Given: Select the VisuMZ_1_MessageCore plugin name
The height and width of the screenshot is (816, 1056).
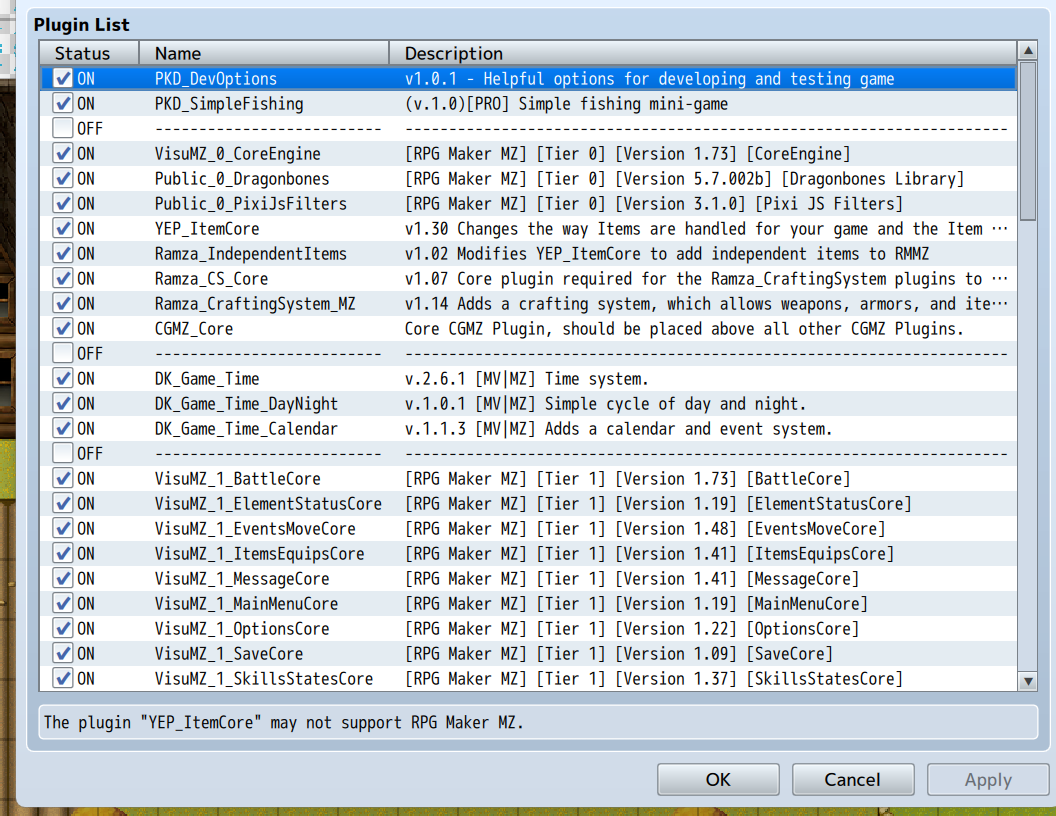Looking at the screenshot, I should [x=242, y=578].
